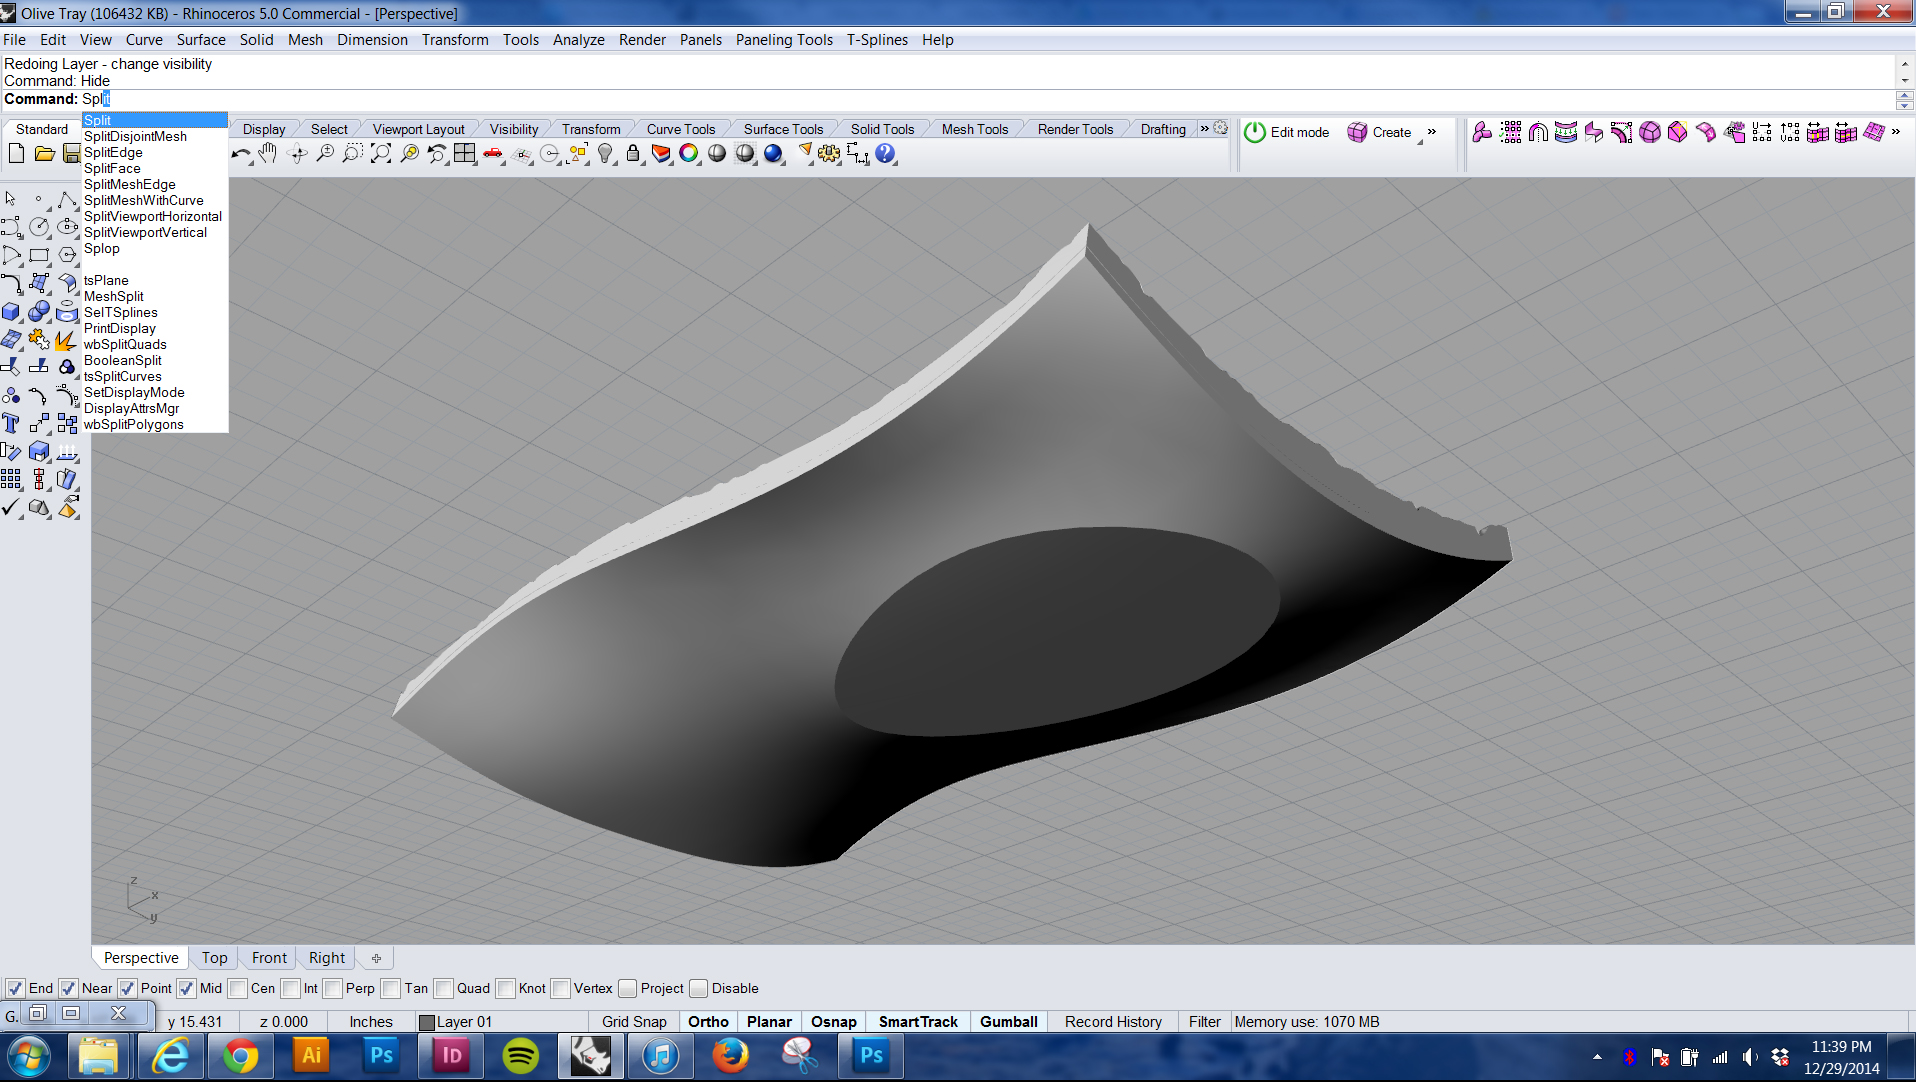Click the padlock lock-objects icon
The height and width of the screenshot is (1082, 1916).
point(633,154)
